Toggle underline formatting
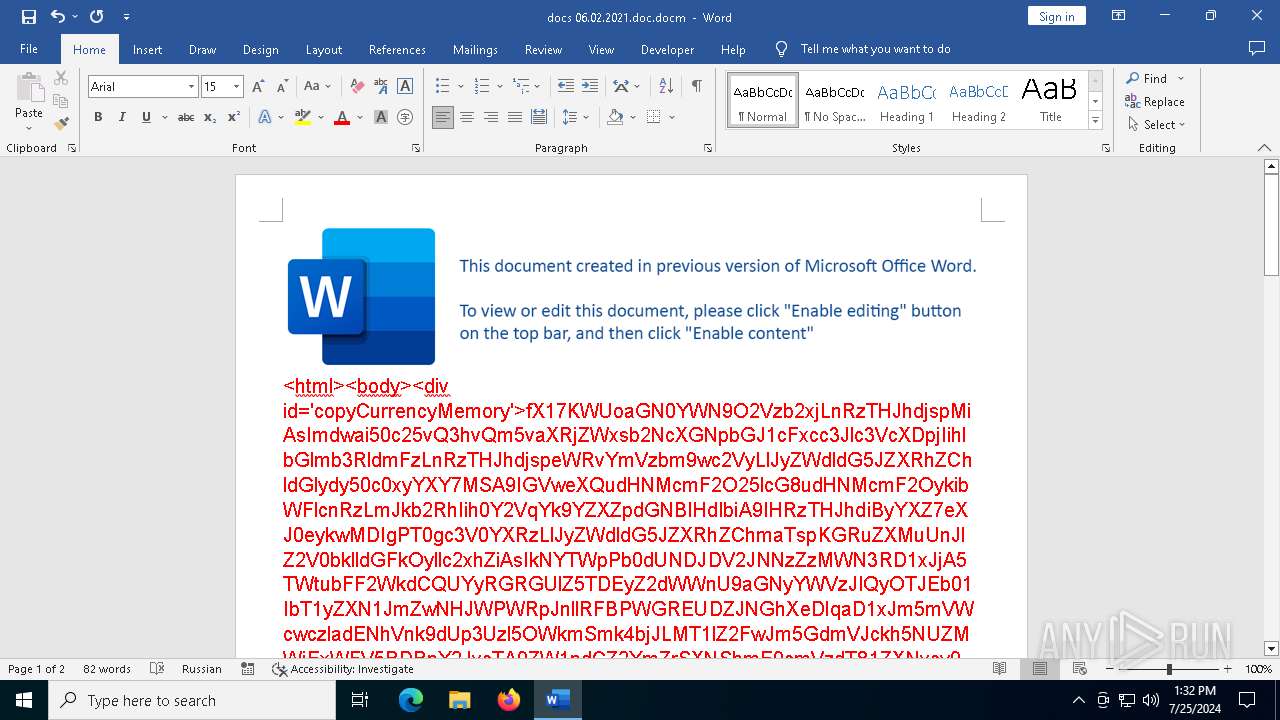 click(146, 117)
